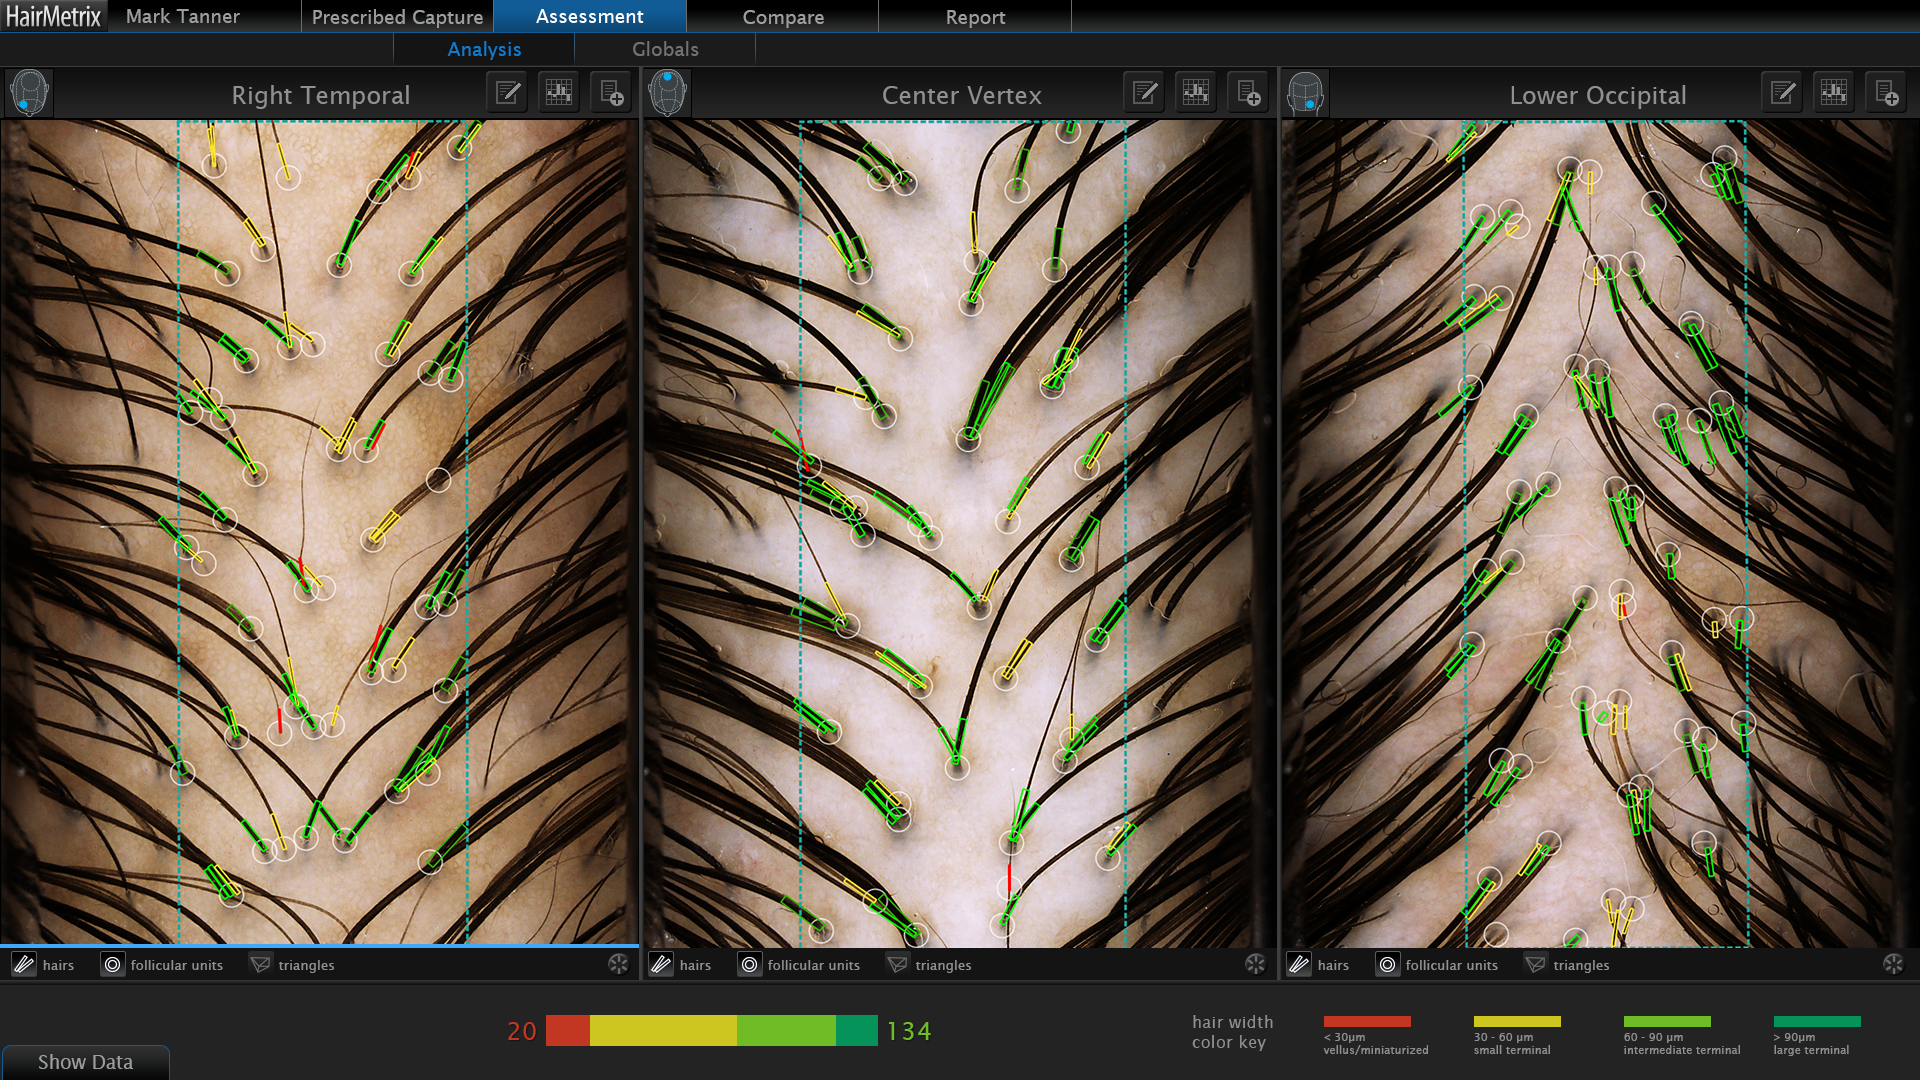Toggle follicular units in Lower Occipital panel
1920x1080 pixels.
click(x=1437, y=965)
